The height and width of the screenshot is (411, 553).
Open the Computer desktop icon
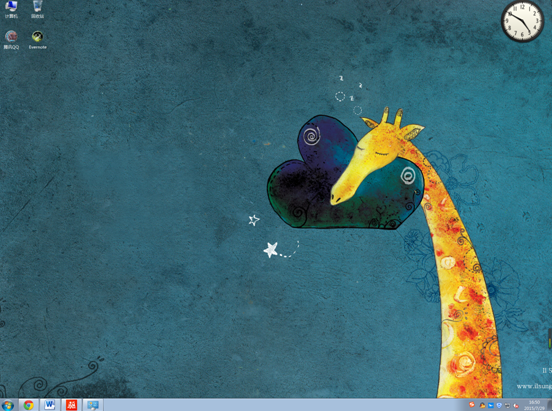[11, 10]
